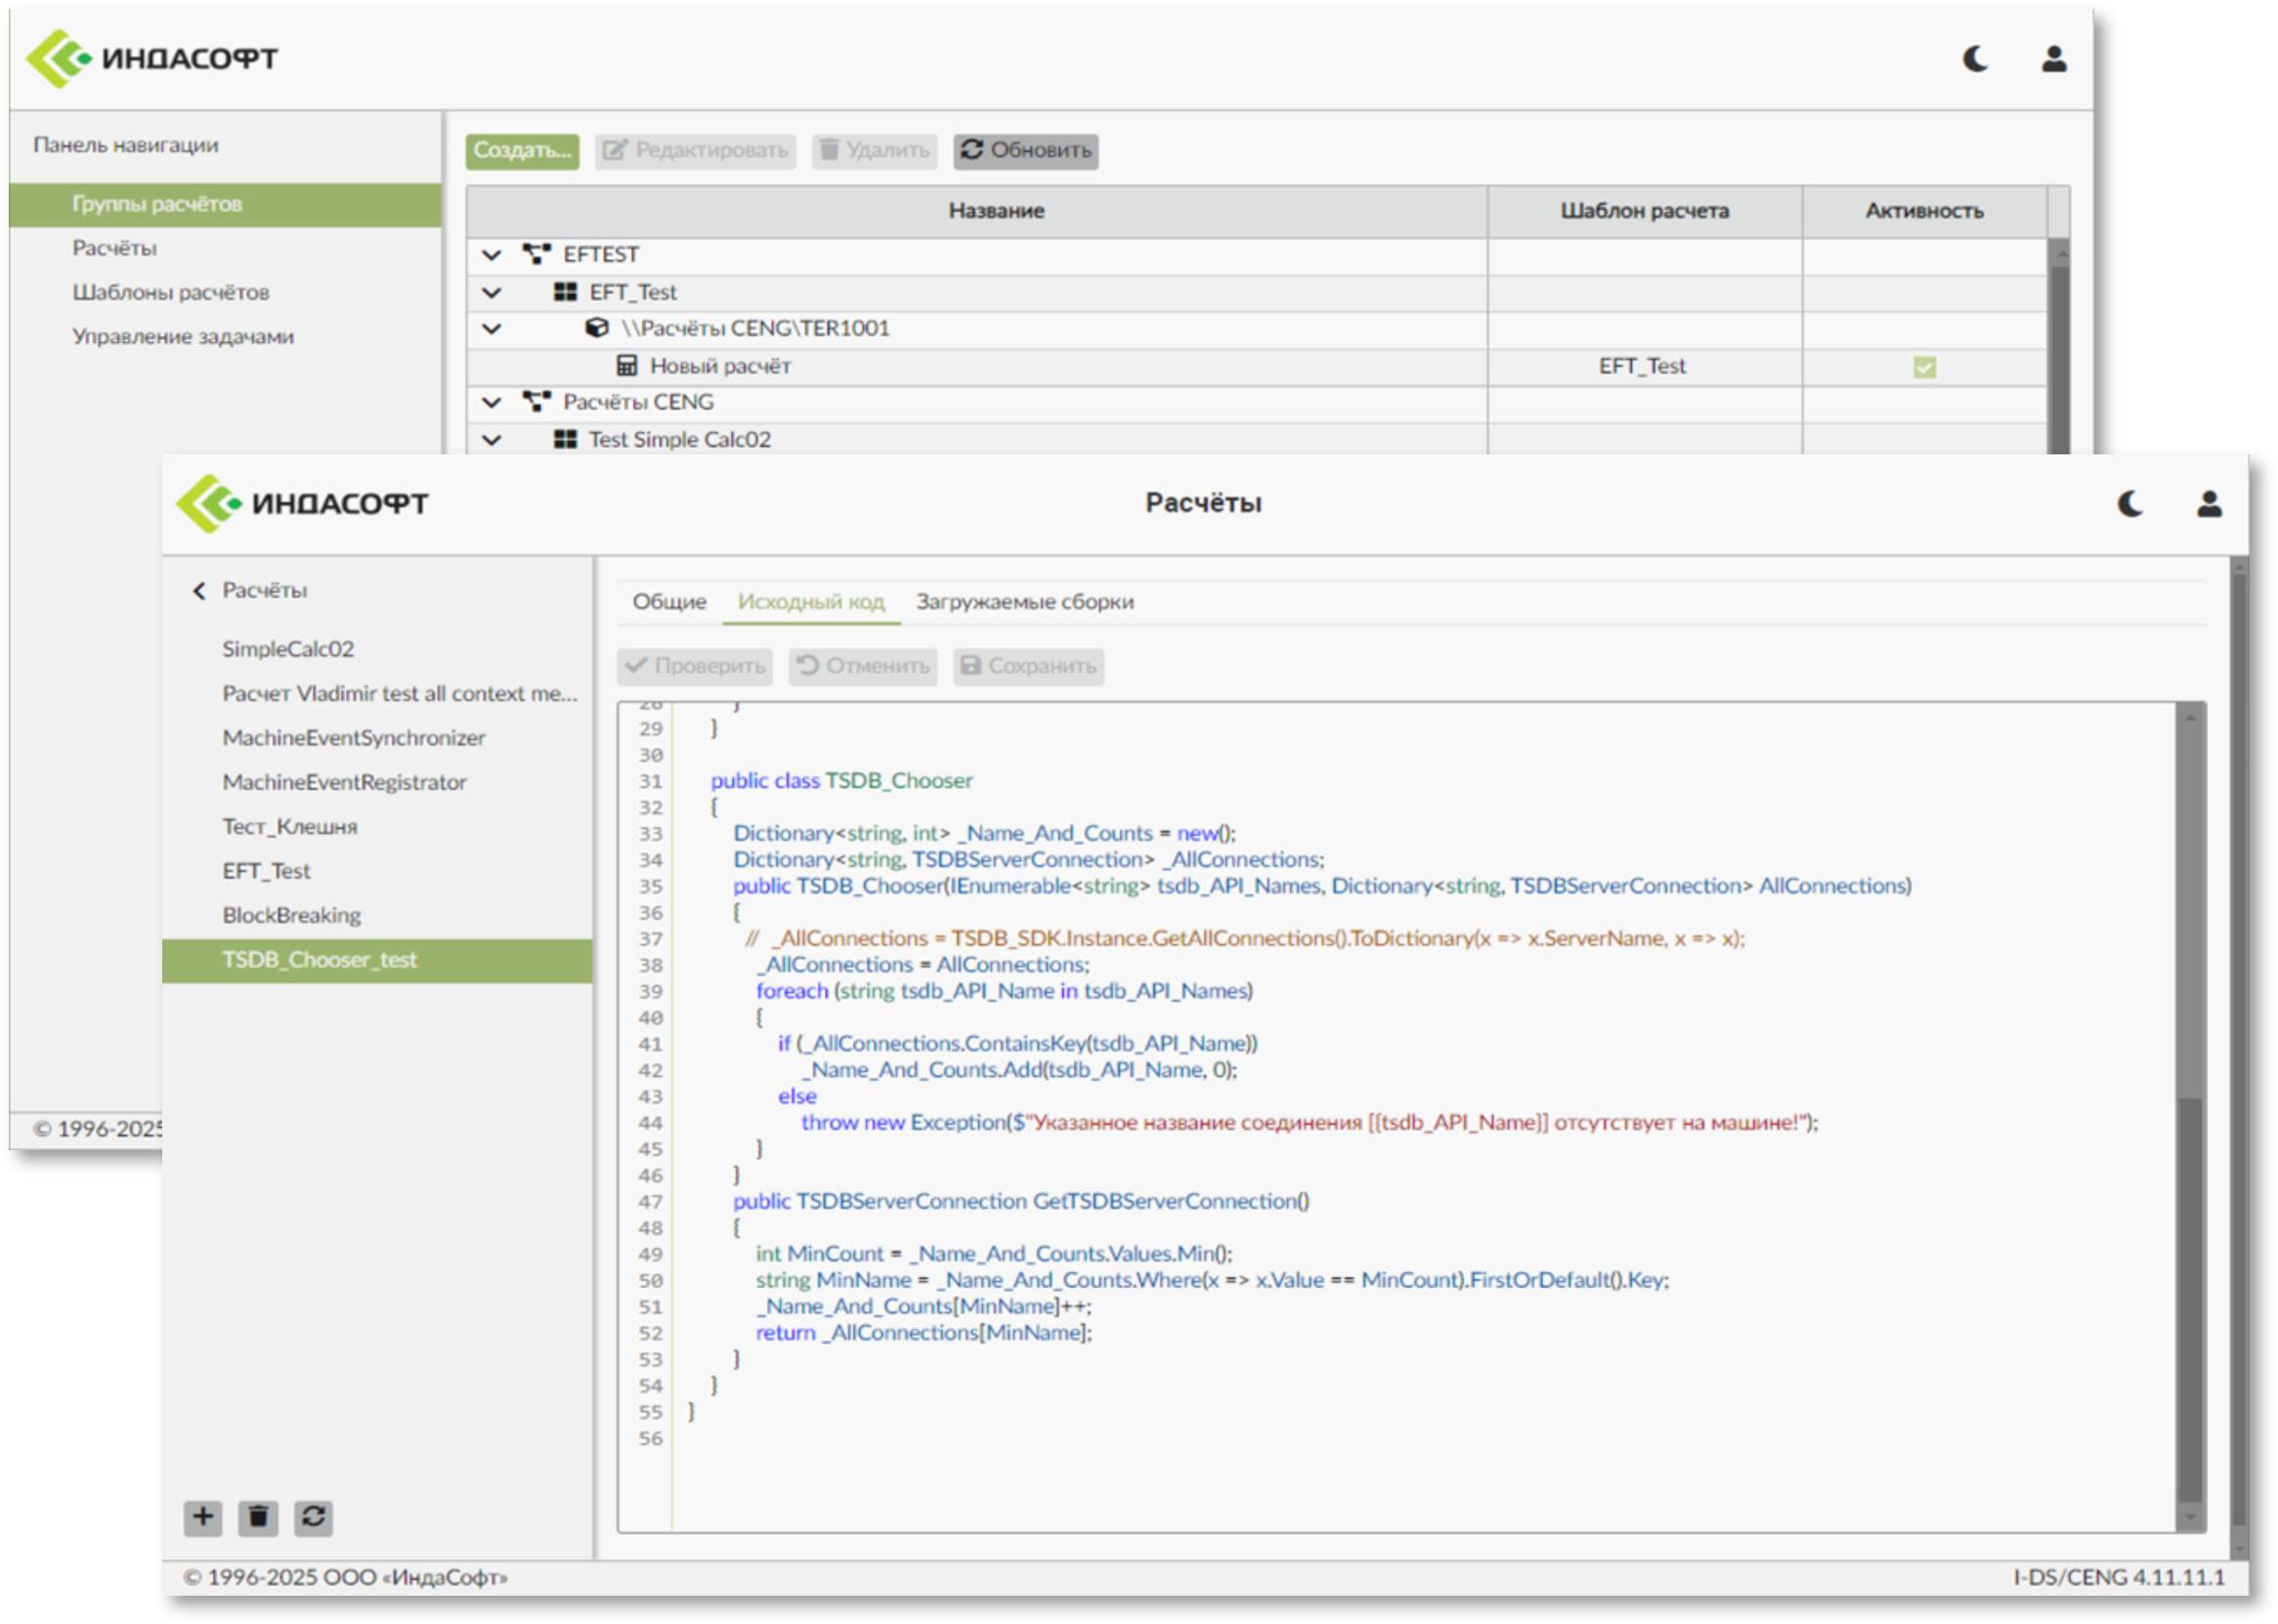Click user profile icon in back window

click(x=2054, y=59)
